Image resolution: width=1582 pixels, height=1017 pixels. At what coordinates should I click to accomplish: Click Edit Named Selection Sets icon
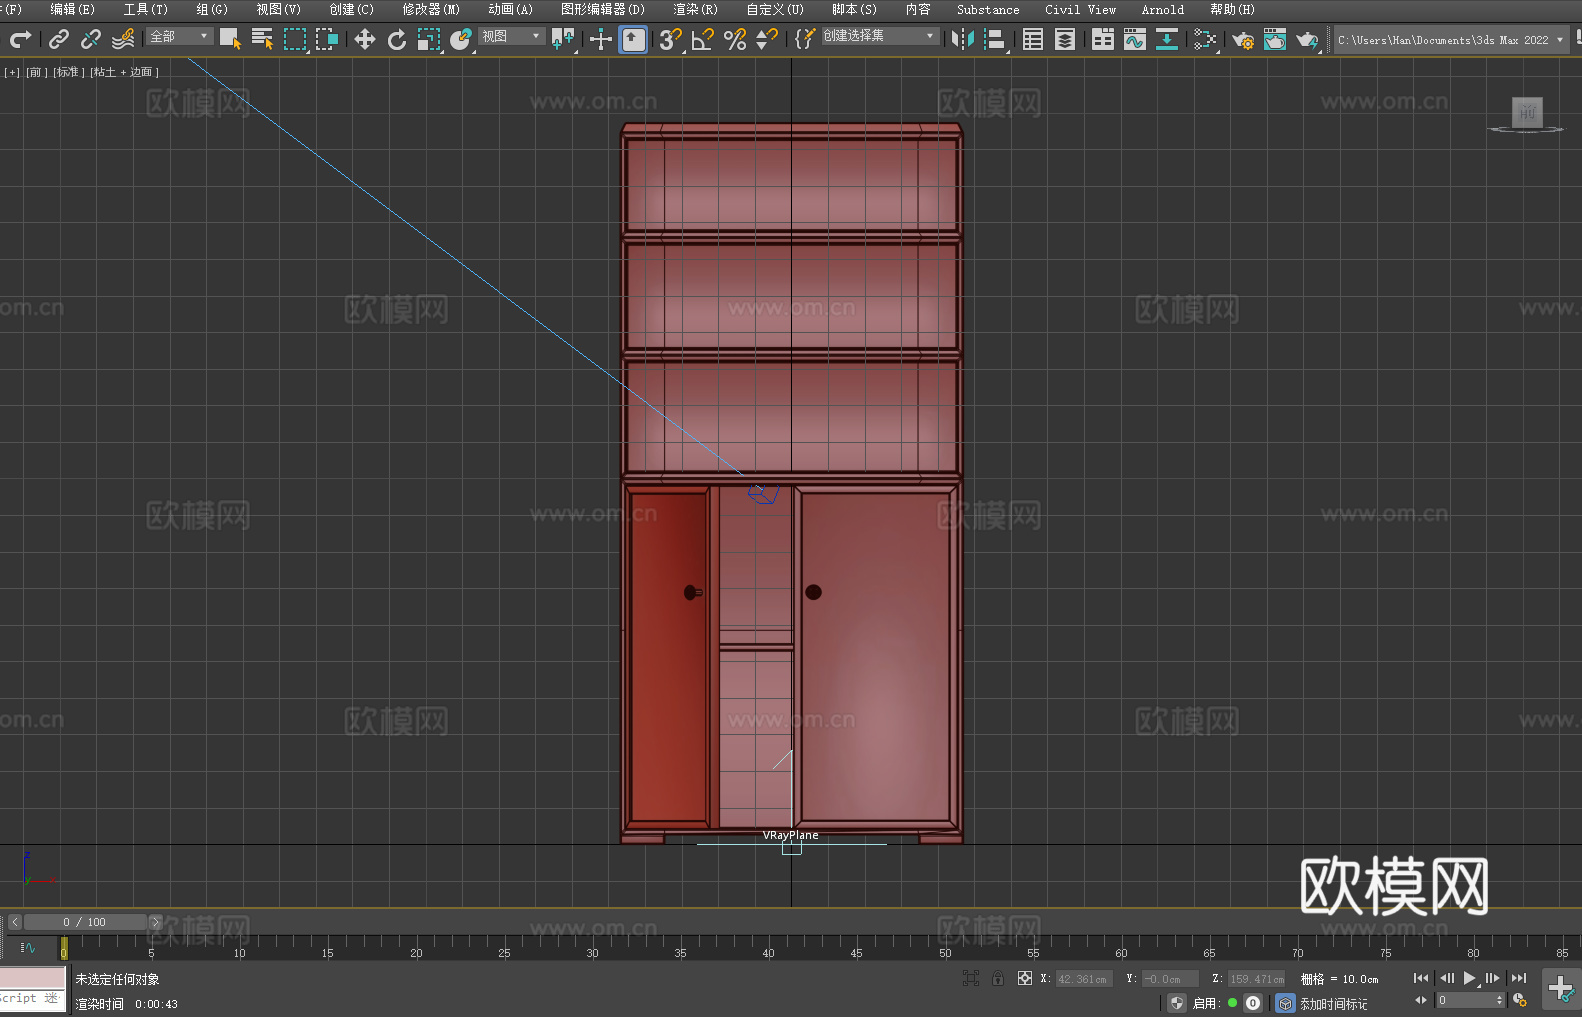point(805,39)
